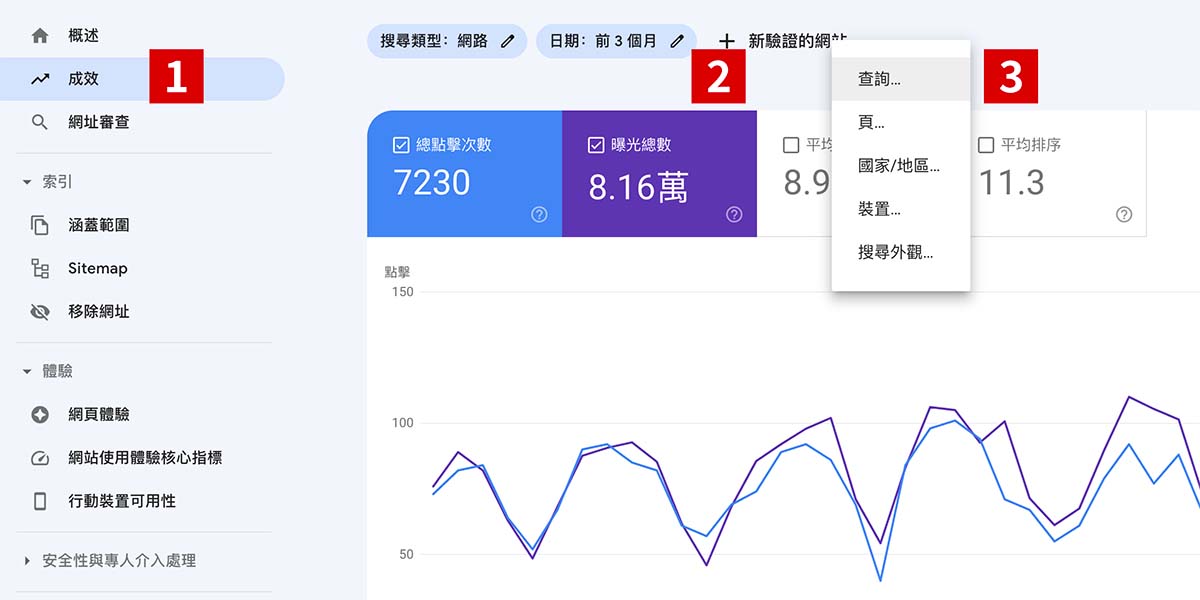Viewport: 1200px width, 600px height.
Task: Uncheck the 曝光總數 checkbox
Action: tap(596, 146)
